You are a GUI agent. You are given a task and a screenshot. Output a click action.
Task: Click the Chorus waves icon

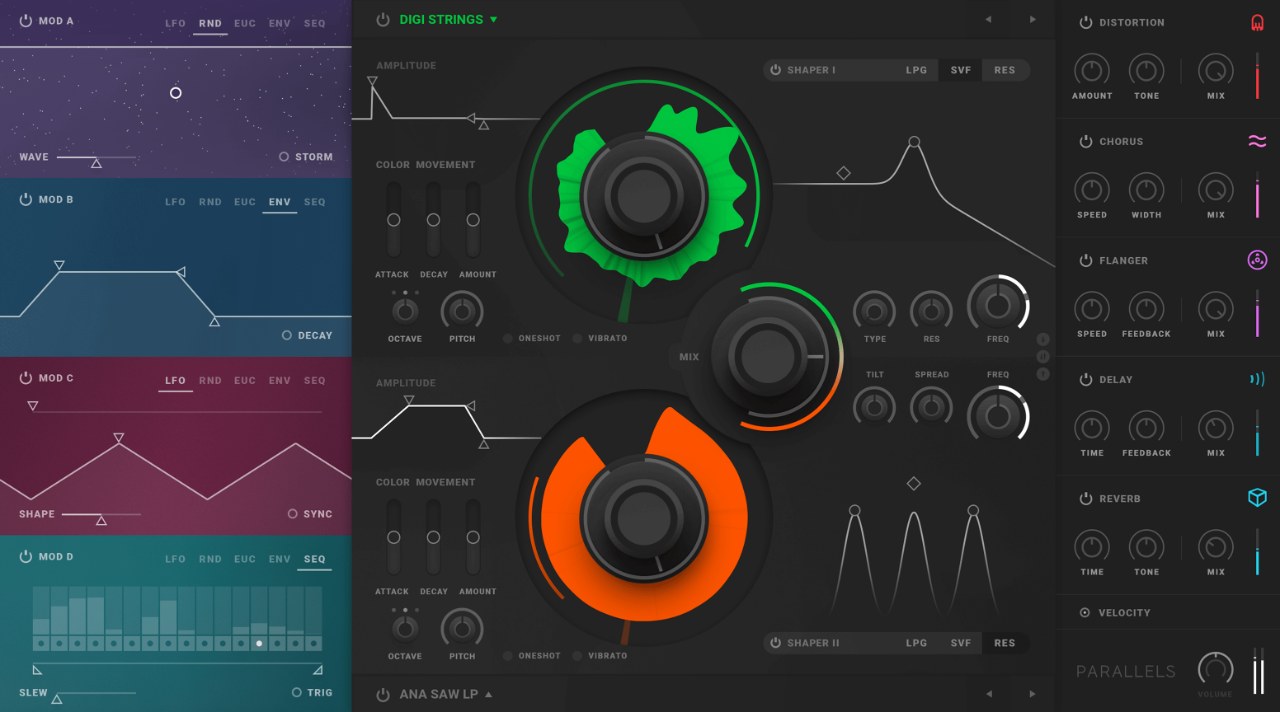[1257, 141]
